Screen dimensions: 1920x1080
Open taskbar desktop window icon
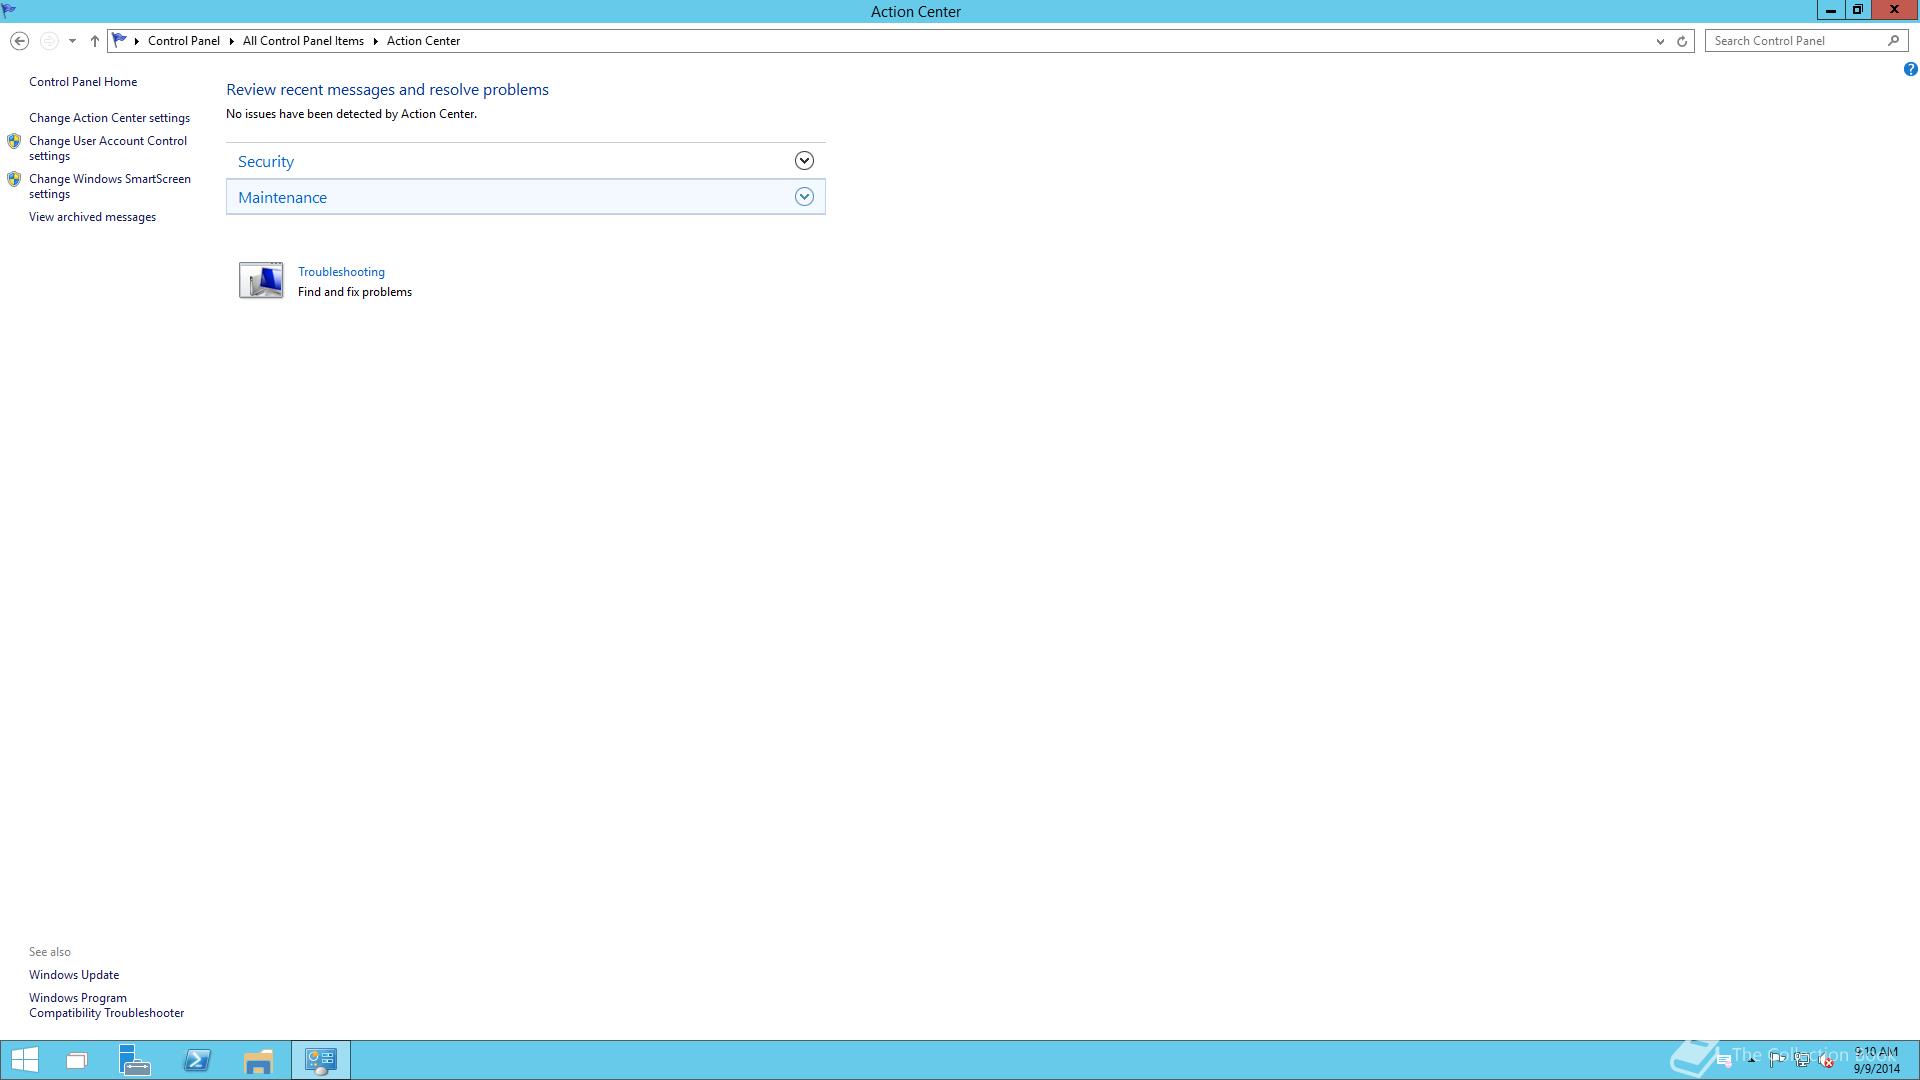(x=77, y=1061)
